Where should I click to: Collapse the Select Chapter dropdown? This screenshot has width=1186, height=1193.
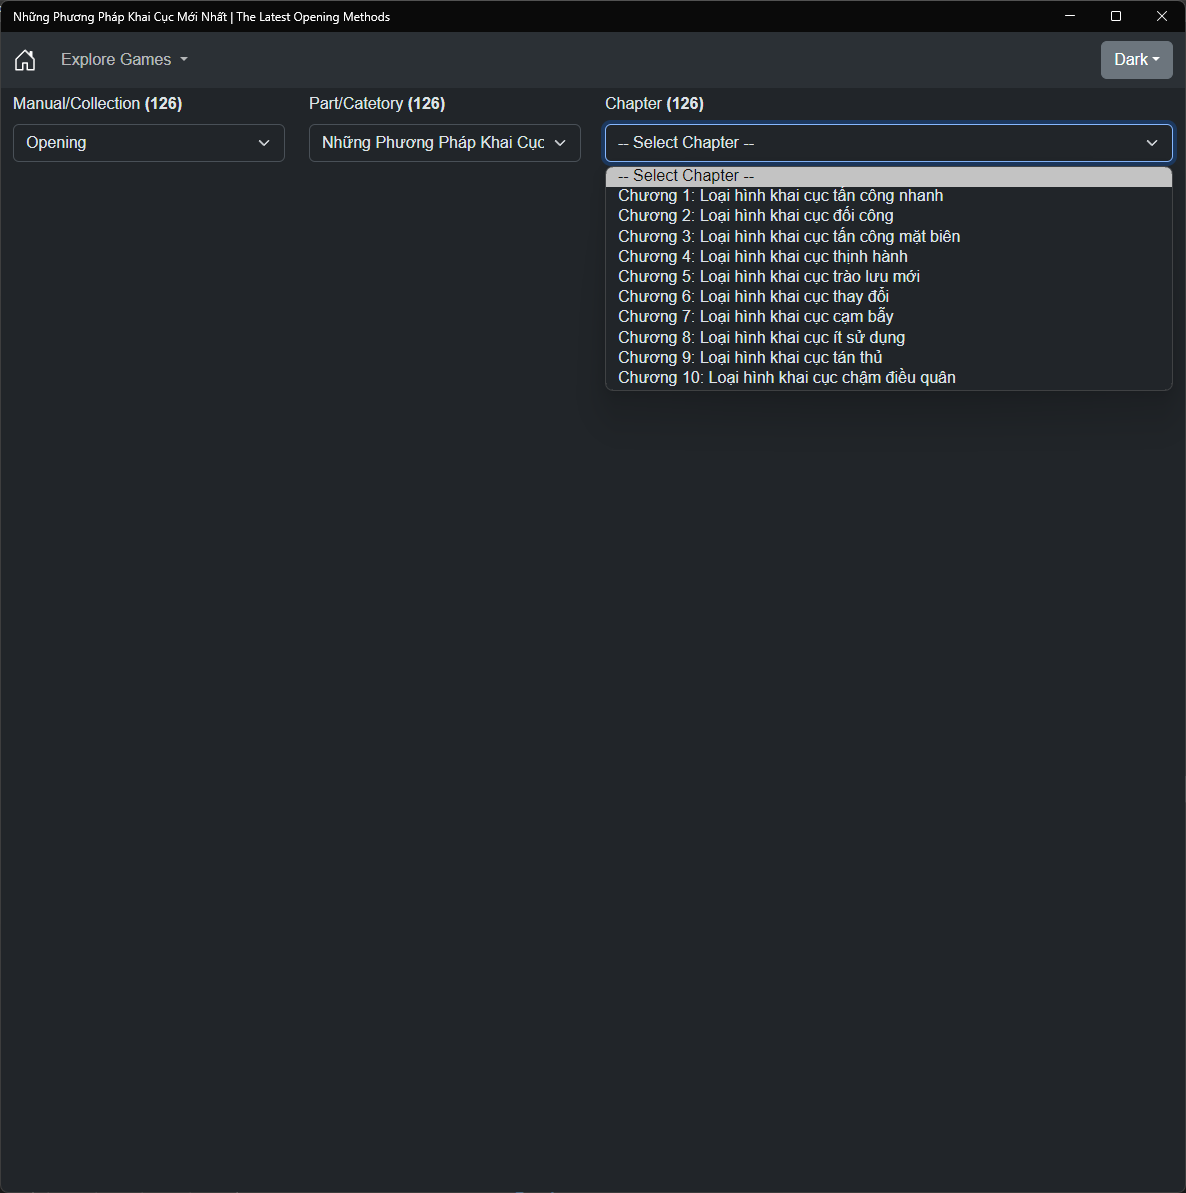(x=888, y=143)
